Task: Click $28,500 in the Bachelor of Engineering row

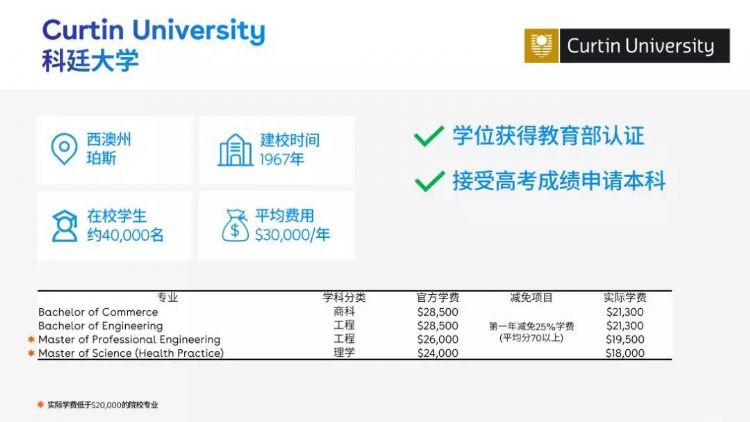Action: (x=438, y=326)
